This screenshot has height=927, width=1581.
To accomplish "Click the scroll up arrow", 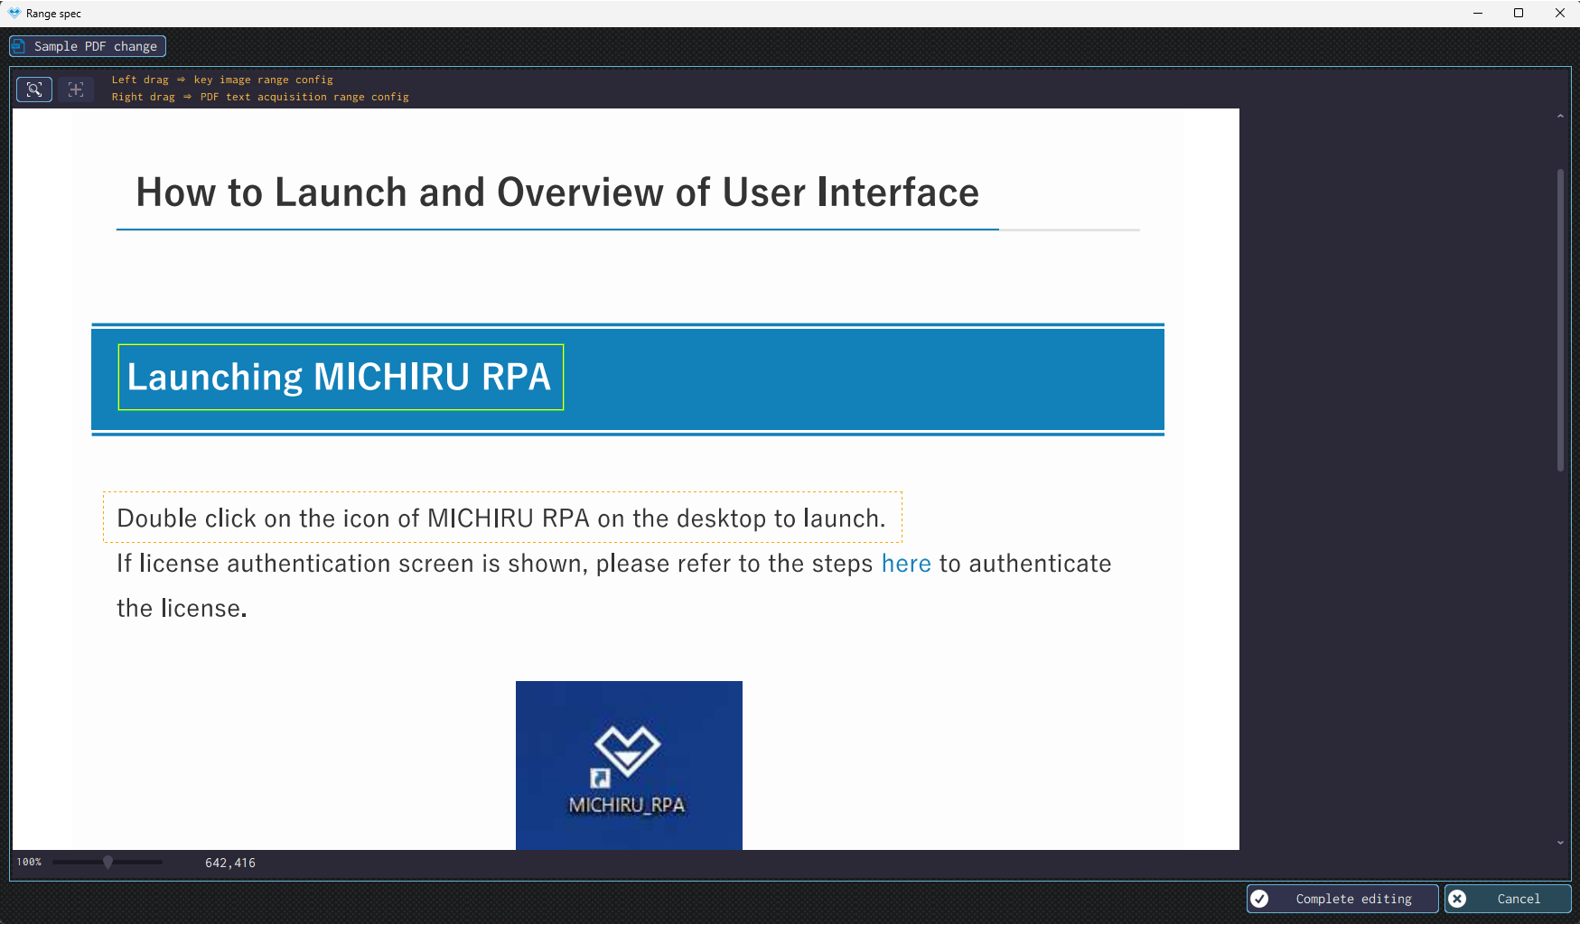I will 1560,117.
